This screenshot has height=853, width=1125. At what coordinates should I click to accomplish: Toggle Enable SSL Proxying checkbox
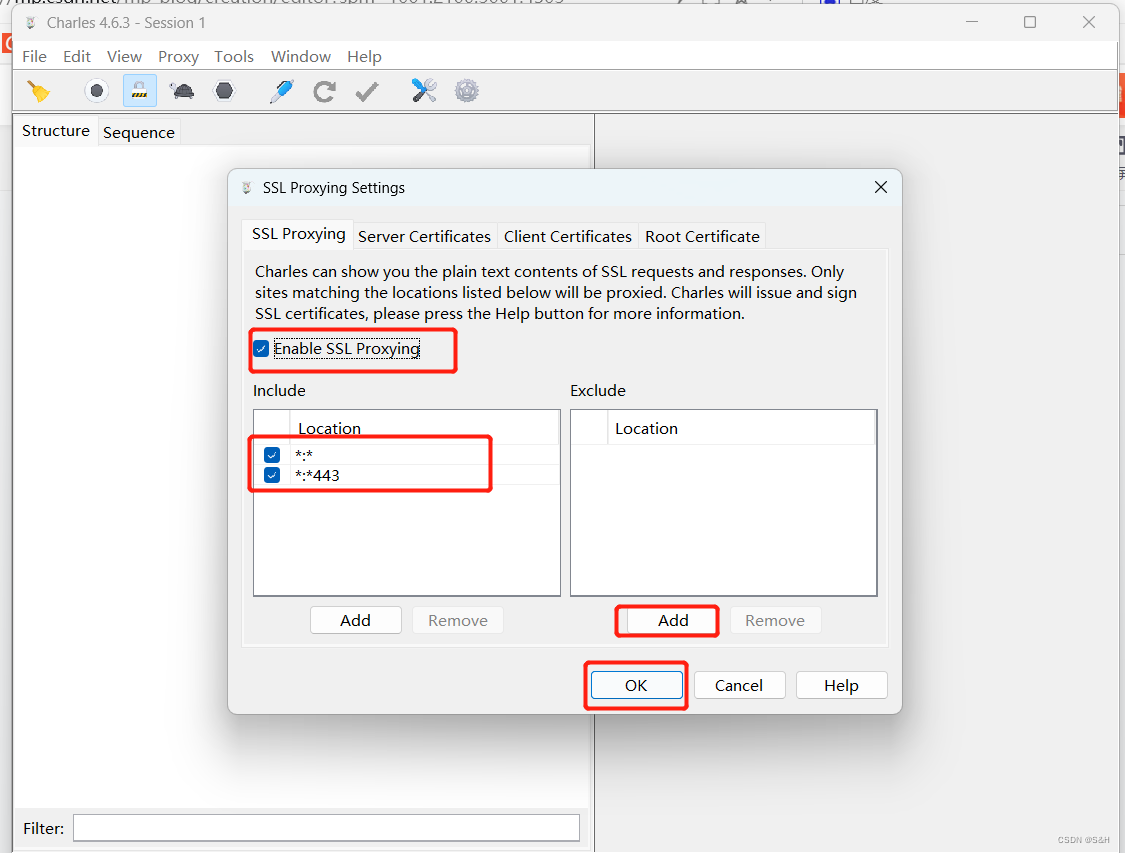click(261, 349)
